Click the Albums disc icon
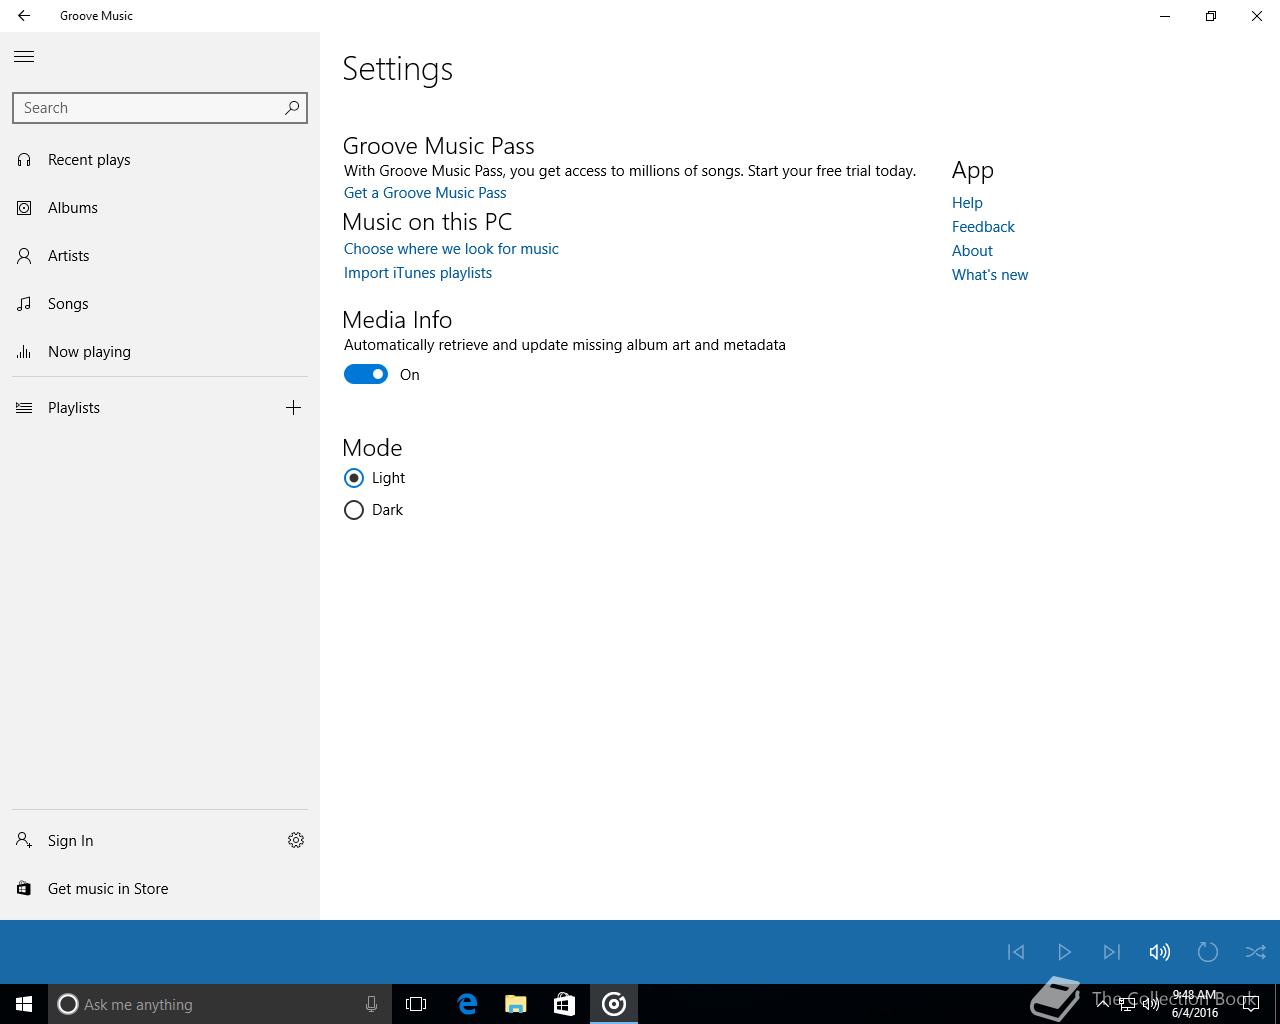This screenshot has width=1280, height=1024. pos(24,208)
